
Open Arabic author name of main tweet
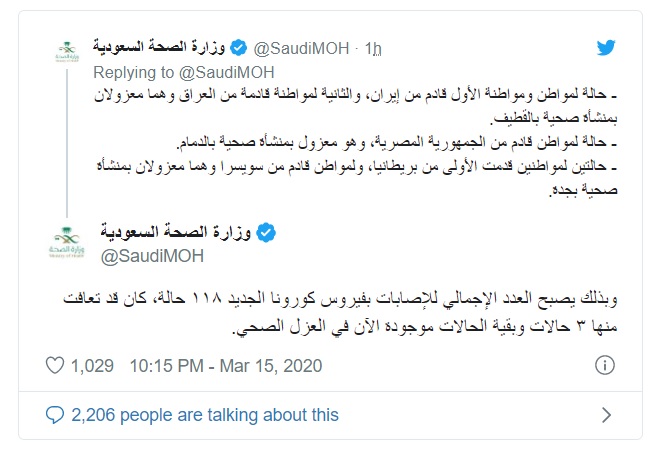tap(176, 232)
